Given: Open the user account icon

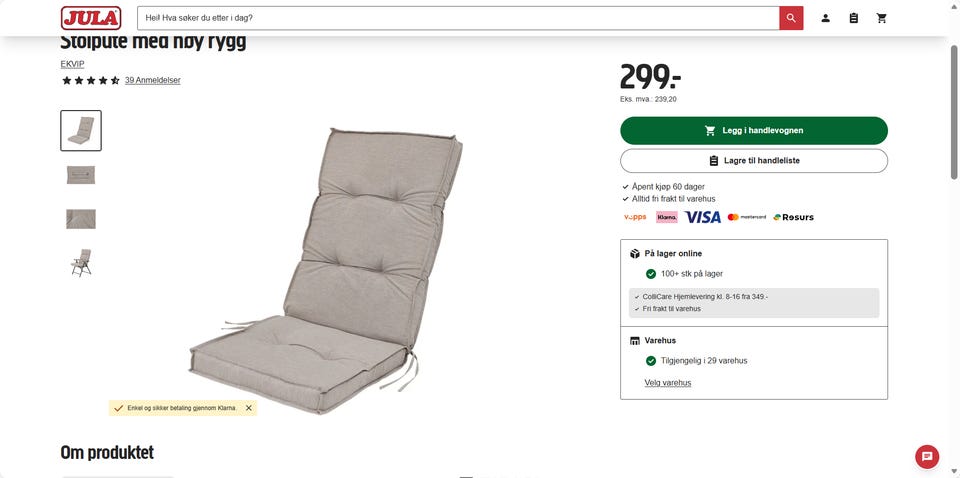Looking at the screenshot, I should pos(825,18).
